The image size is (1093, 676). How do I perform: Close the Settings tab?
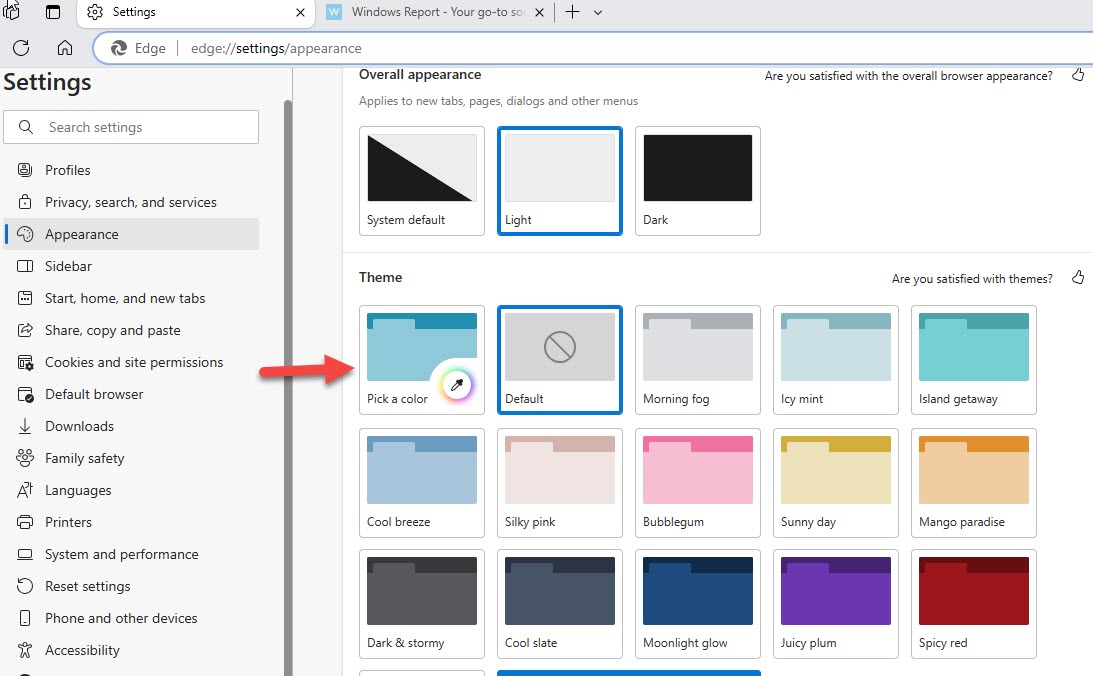(300, 13)
